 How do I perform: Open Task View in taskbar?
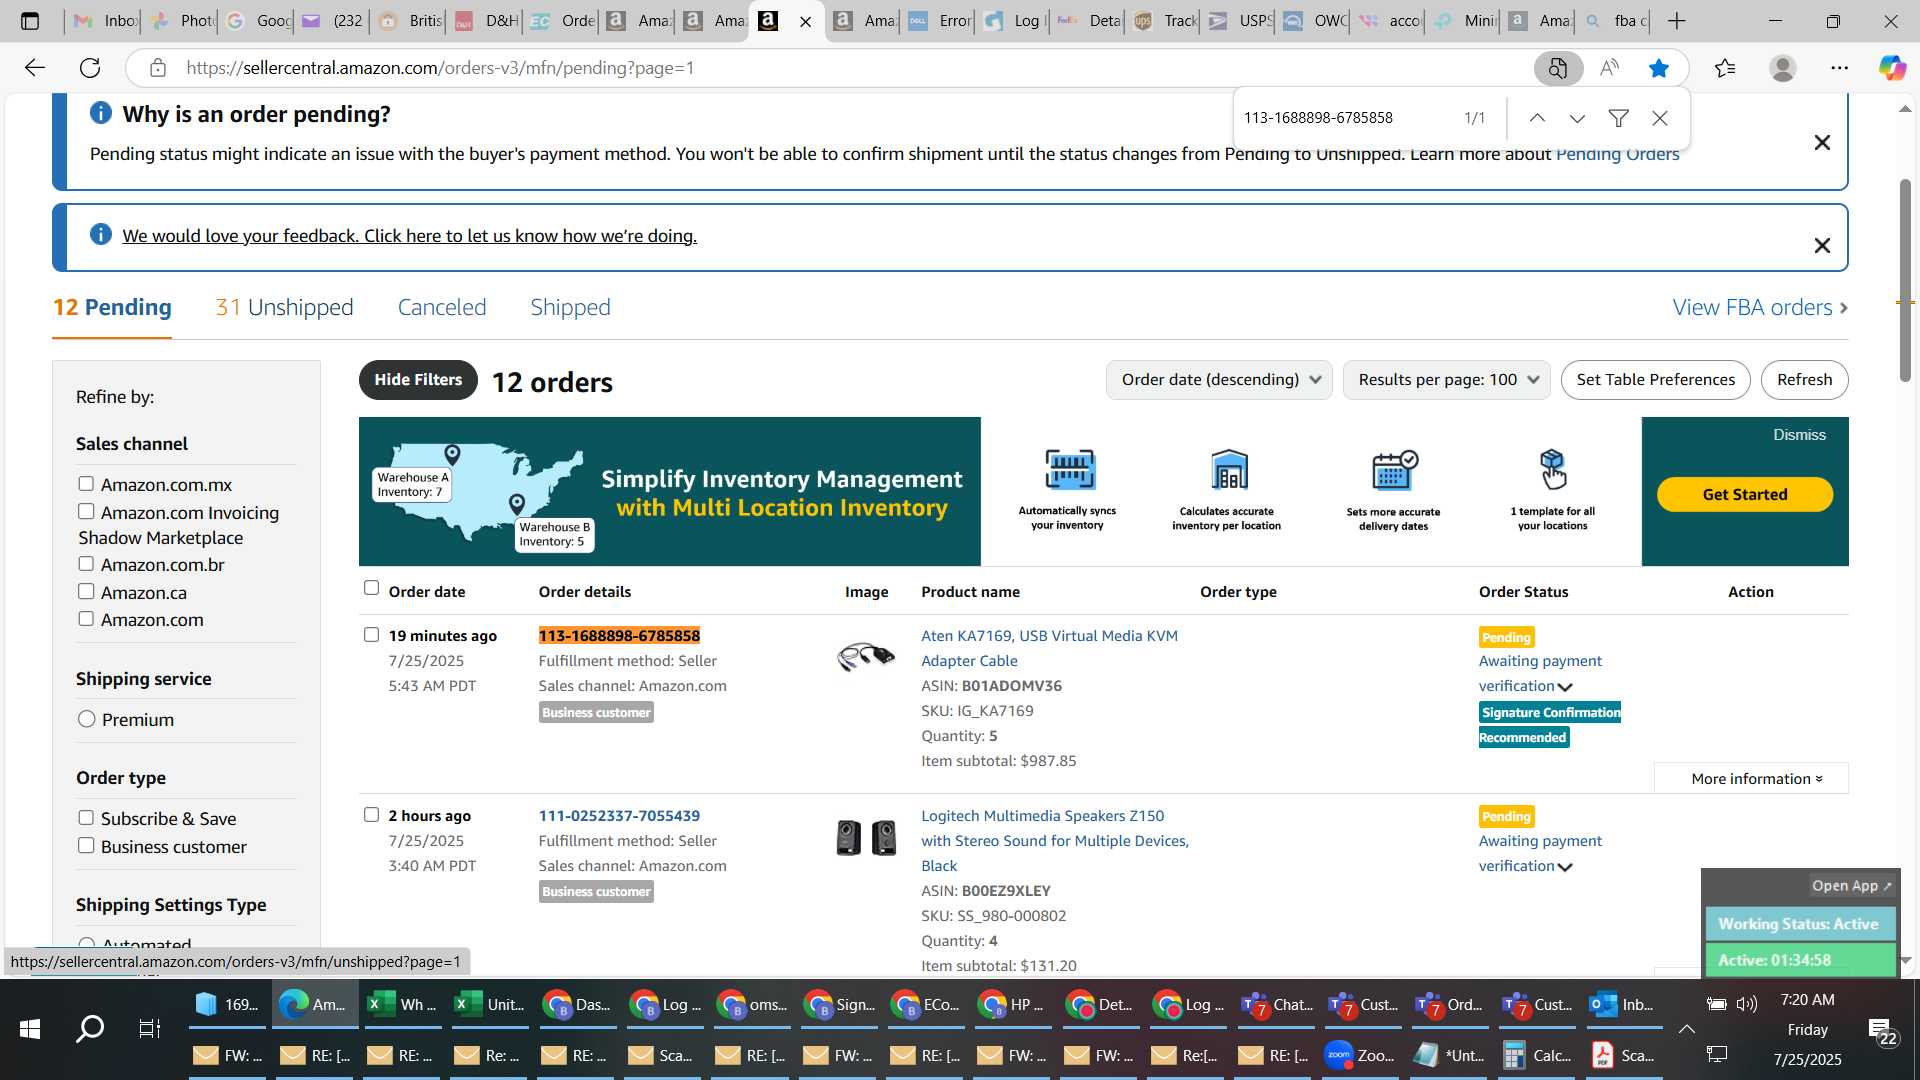tap(150, 1028)
